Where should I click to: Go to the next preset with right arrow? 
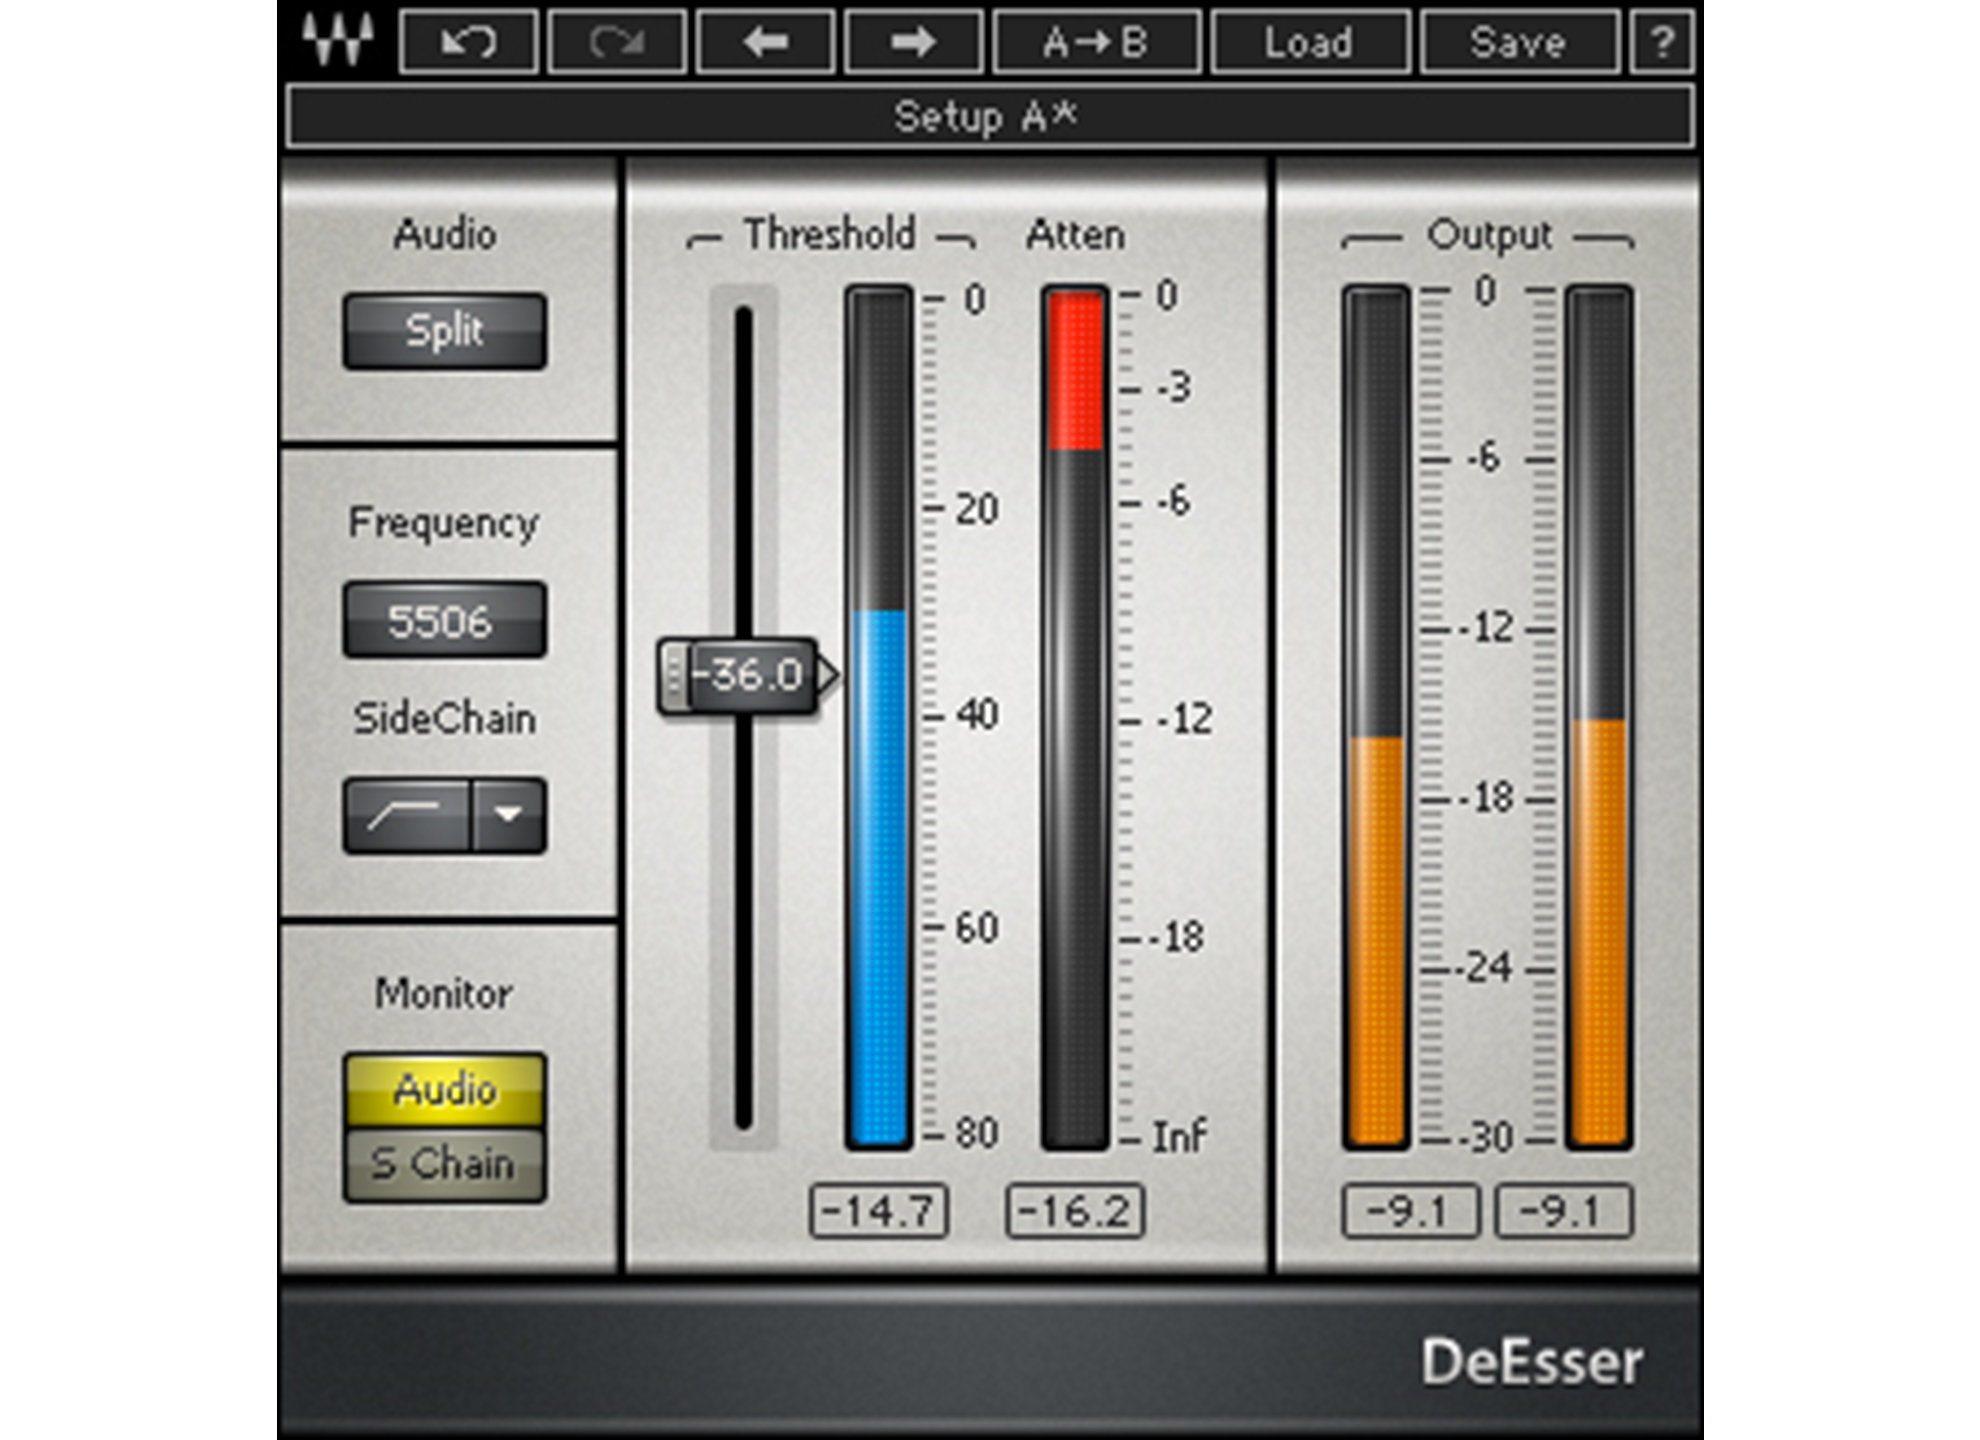[913, 42]
